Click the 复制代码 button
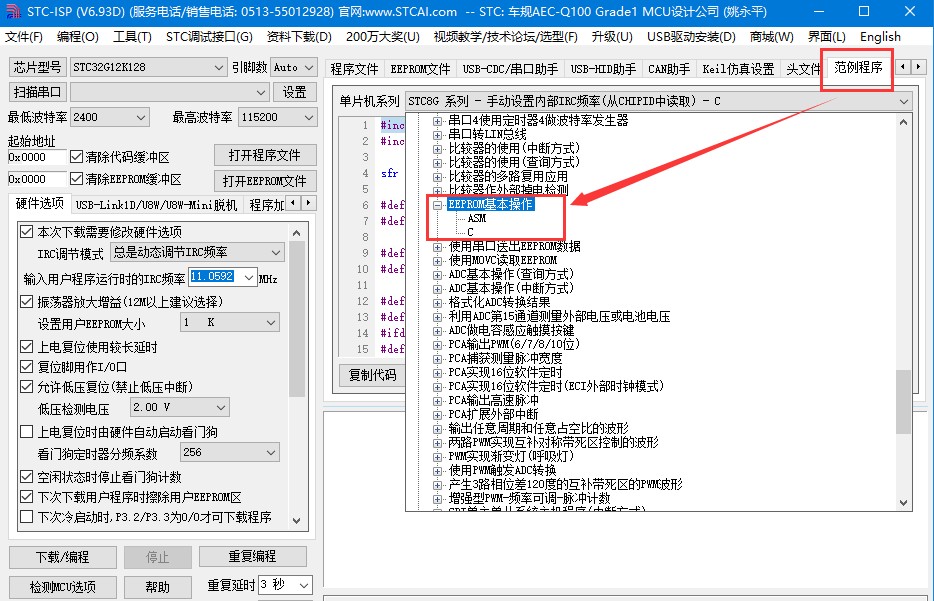Viewport: 934px width, 601px height. (372, 375)
